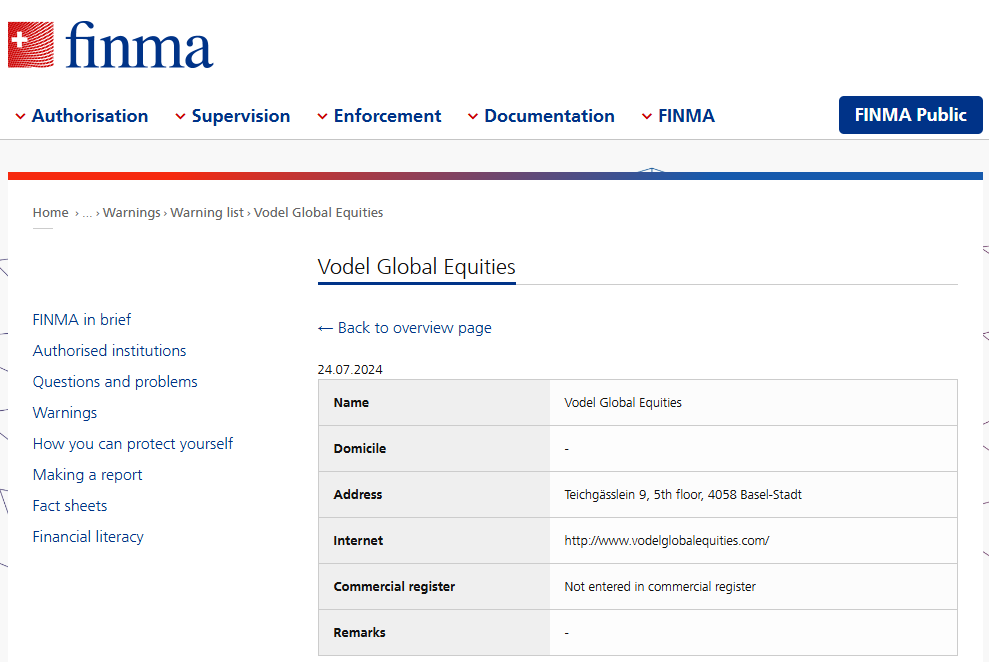Open the Authorisation menu
989x662 pixels.
click(x=90, y=116)
